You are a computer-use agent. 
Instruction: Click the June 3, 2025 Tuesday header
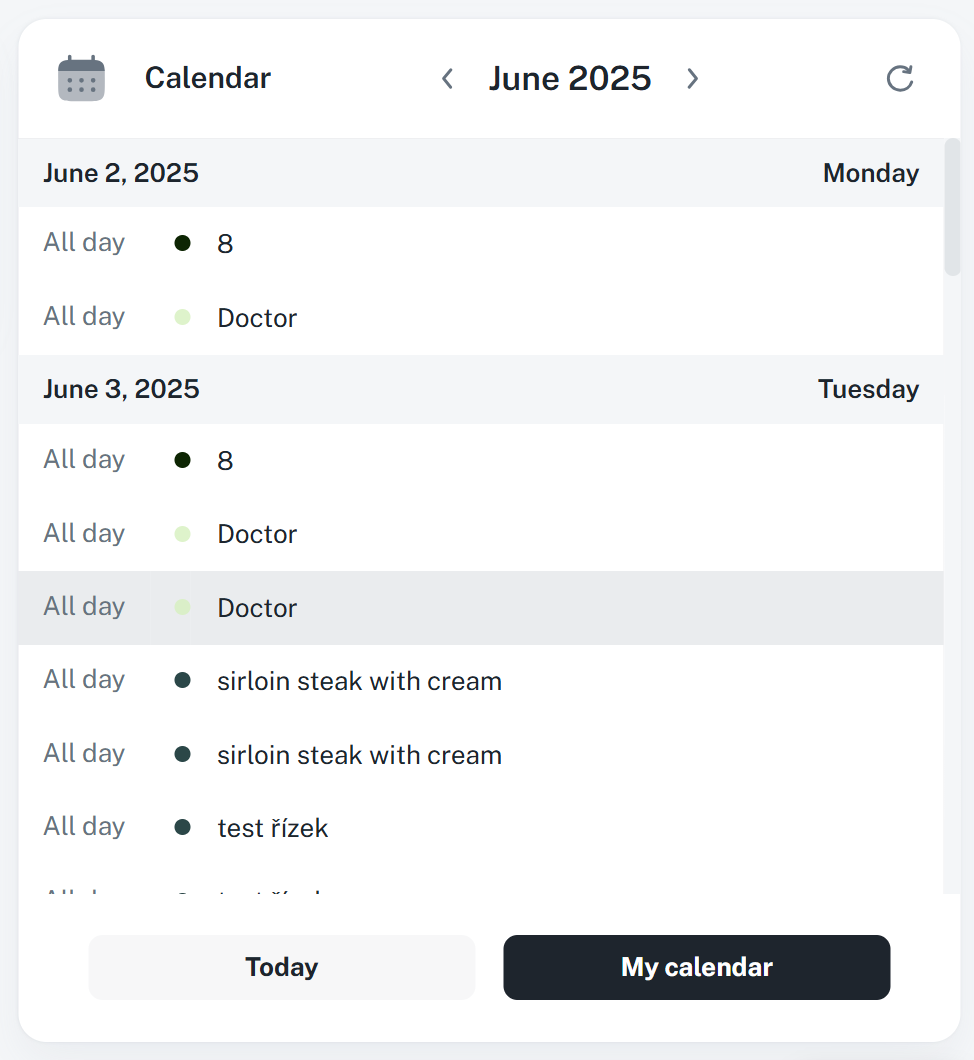click(480, 389)
